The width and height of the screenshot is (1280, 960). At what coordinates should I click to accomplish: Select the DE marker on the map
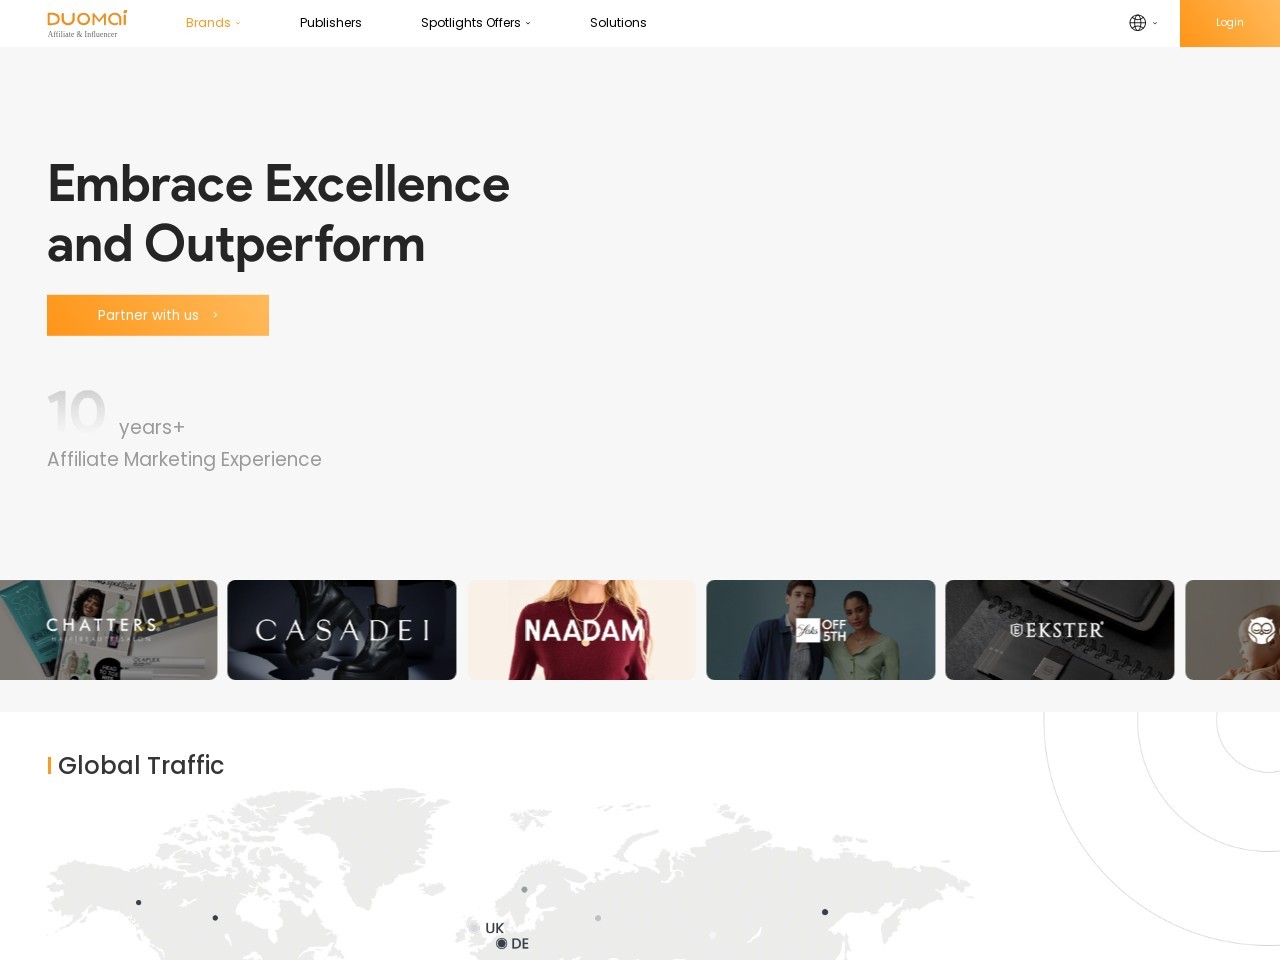502,943
